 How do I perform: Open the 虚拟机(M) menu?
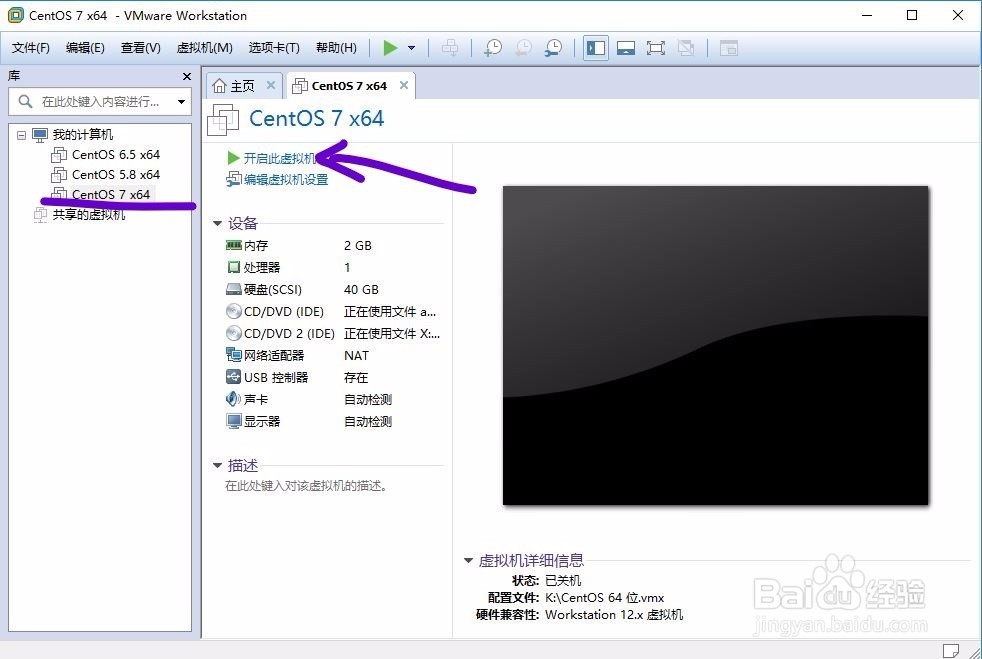[204, 47]
